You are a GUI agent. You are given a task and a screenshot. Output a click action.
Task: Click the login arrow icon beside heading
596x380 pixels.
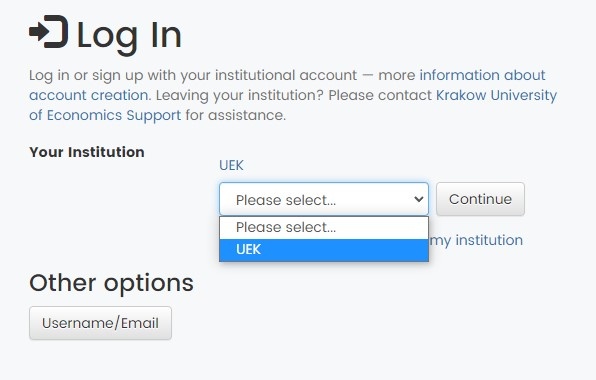pos(49,32)
